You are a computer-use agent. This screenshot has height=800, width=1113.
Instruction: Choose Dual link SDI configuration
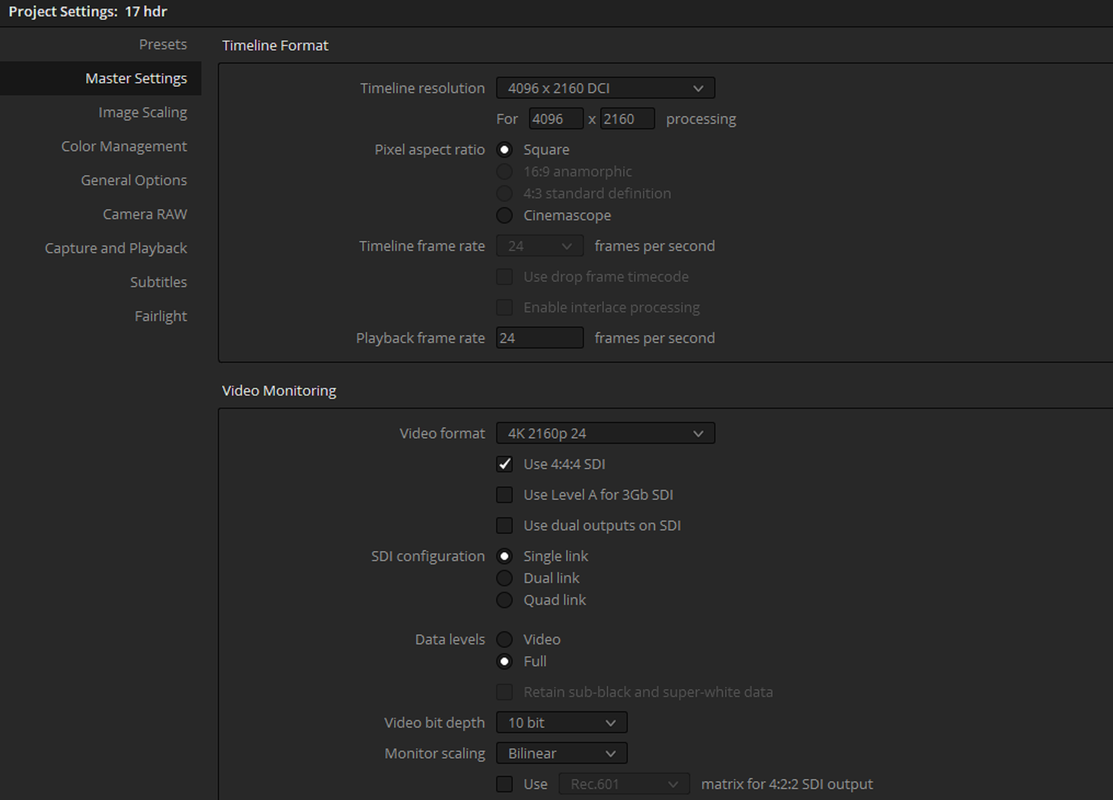505,578
